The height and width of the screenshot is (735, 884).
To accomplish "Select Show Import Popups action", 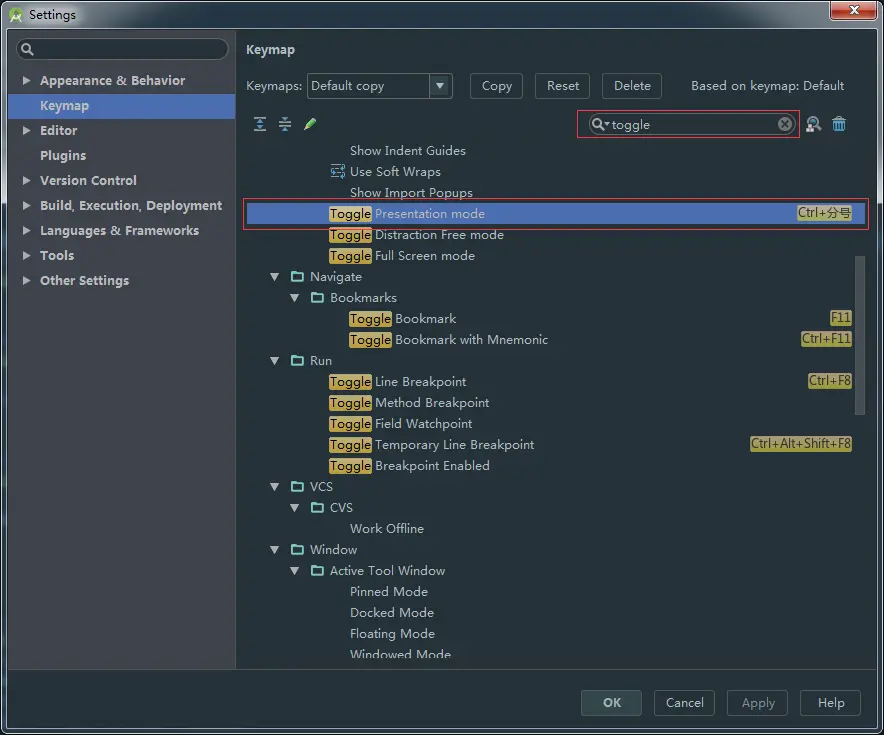I will [411, 192].
